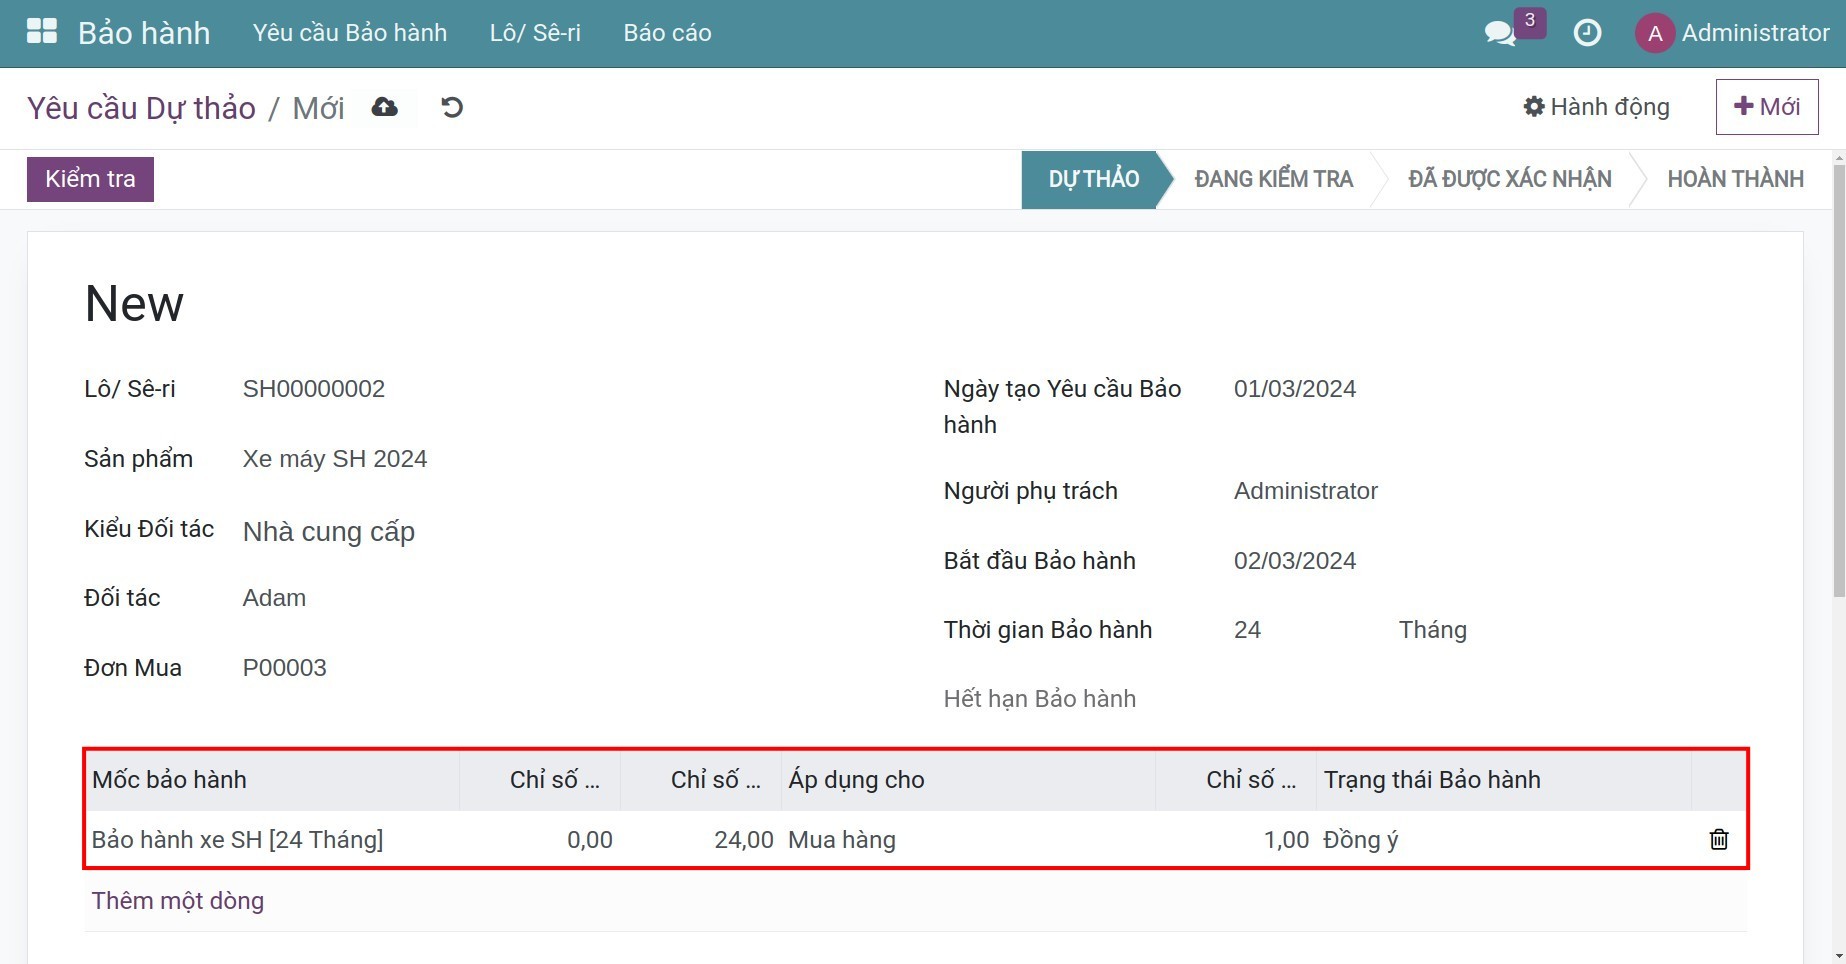Create a new record with Mới button
The width and height of the screenshot is (1846, 964).
tap(1766, 107)
